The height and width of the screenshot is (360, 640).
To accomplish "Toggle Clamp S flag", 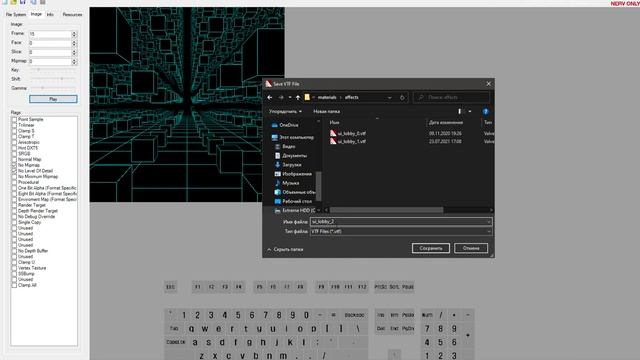I will tap(14, 131).
